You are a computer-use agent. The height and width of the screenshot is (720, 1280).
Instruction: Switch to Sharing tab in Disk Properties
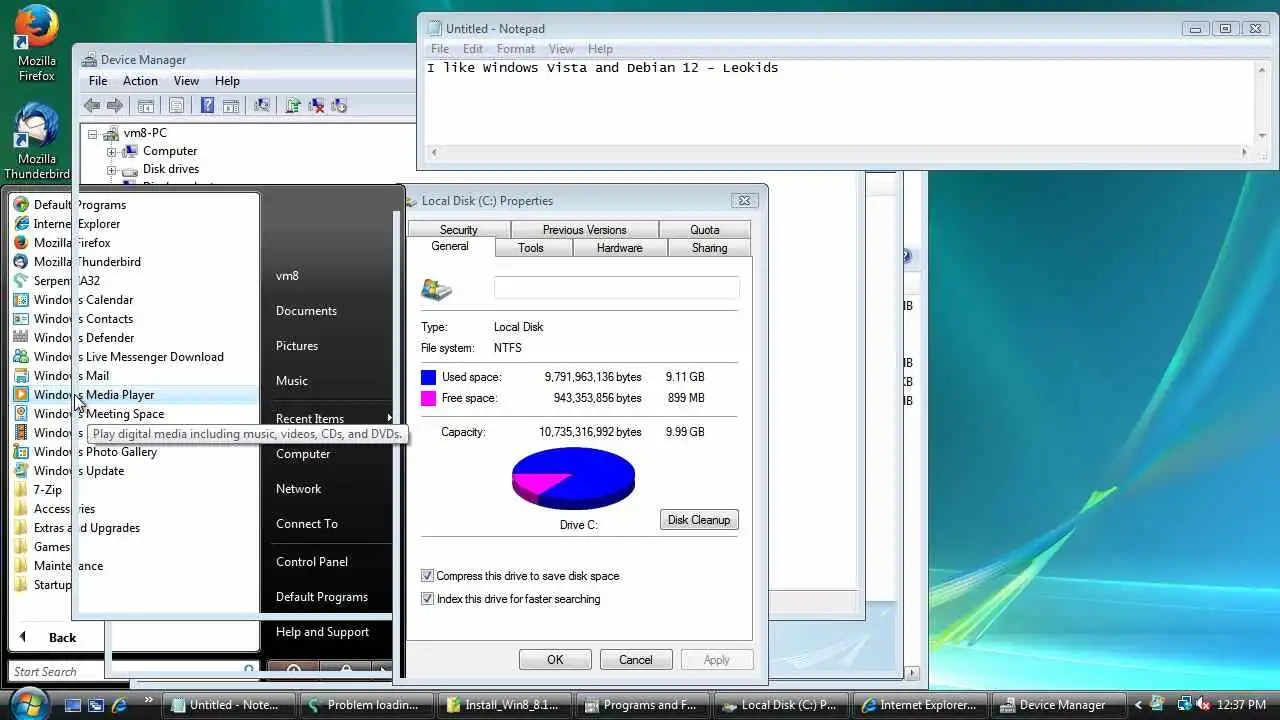point(710,248)
